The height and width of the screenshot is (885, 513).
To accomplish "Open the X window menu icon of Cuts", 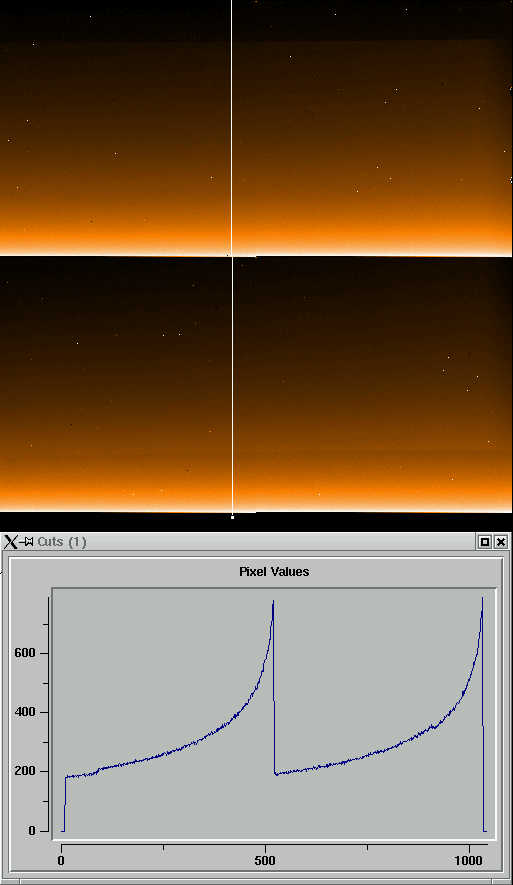I will (11, 542).
